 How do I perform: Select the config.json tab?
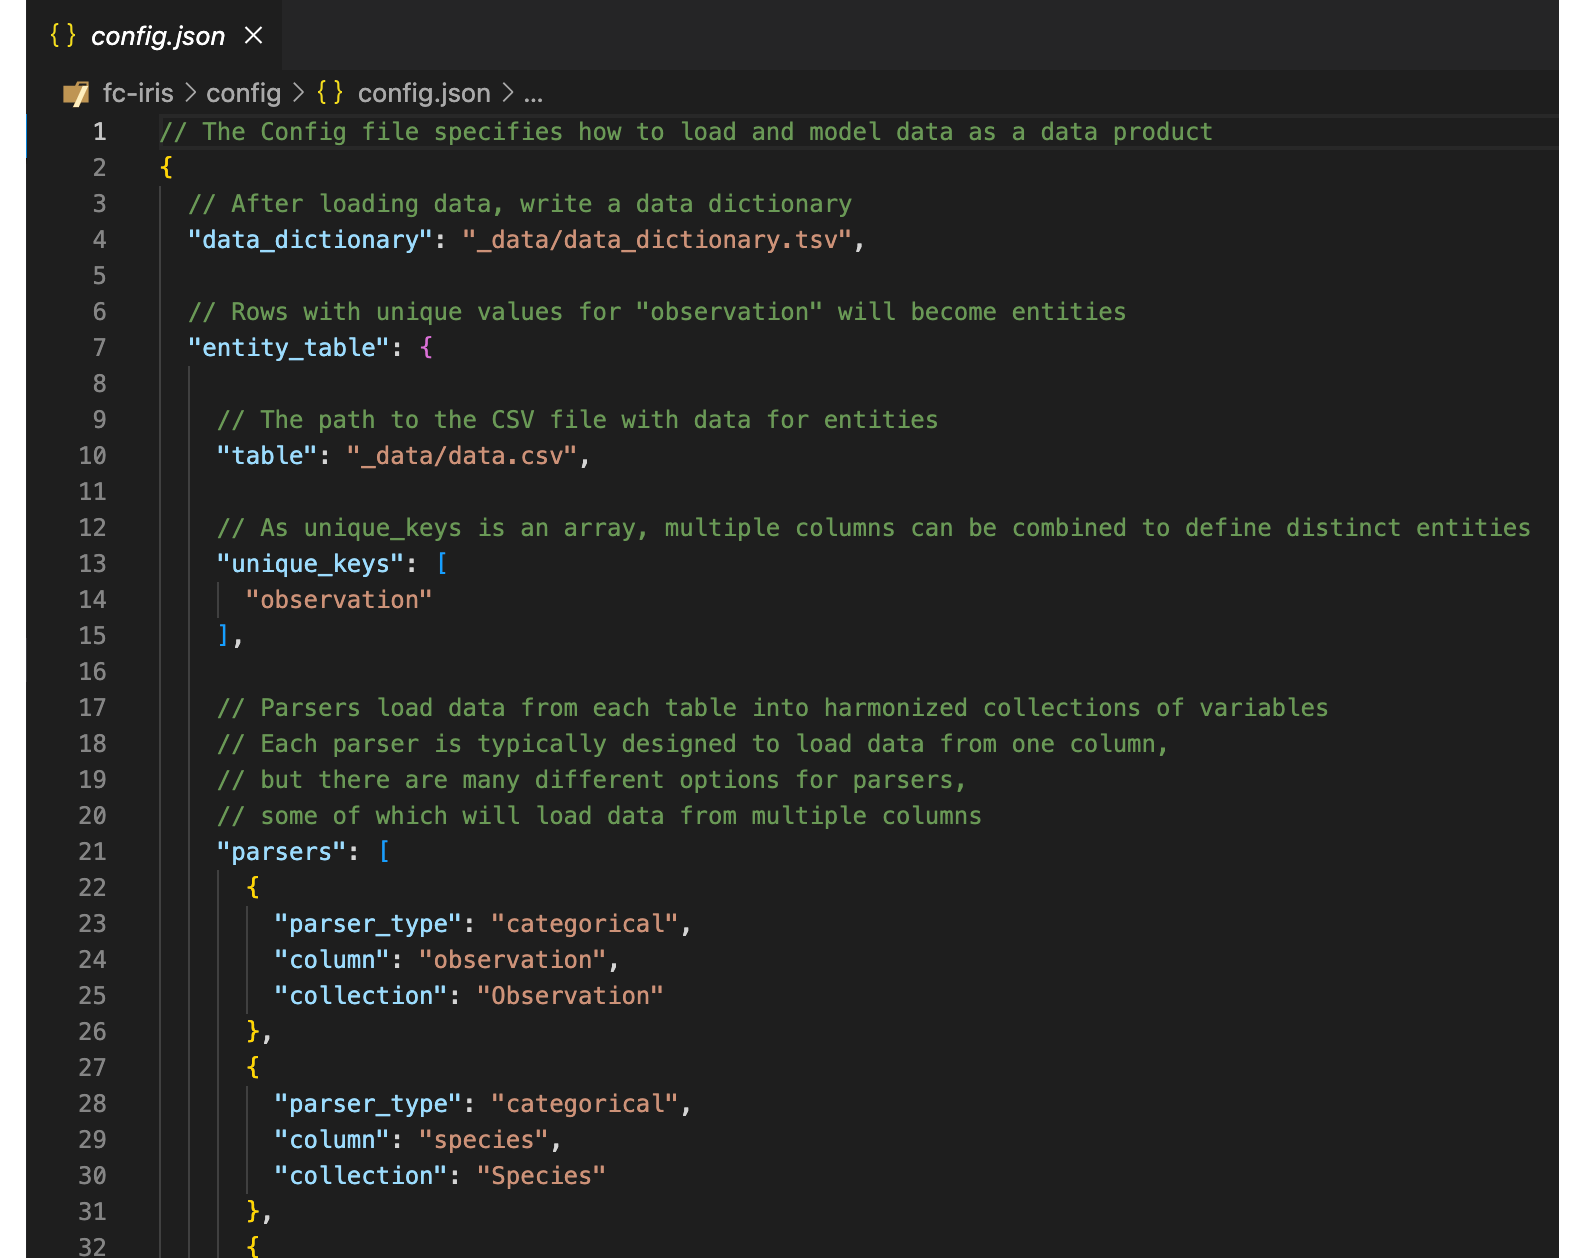[154, 36]
